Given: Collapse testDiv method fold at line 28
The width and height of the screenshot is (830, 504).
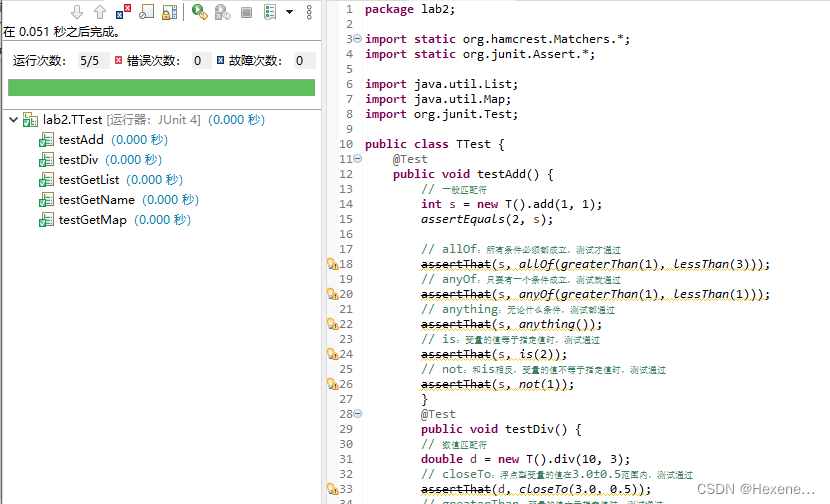Looking at the screenshot, I should [357, 414].
